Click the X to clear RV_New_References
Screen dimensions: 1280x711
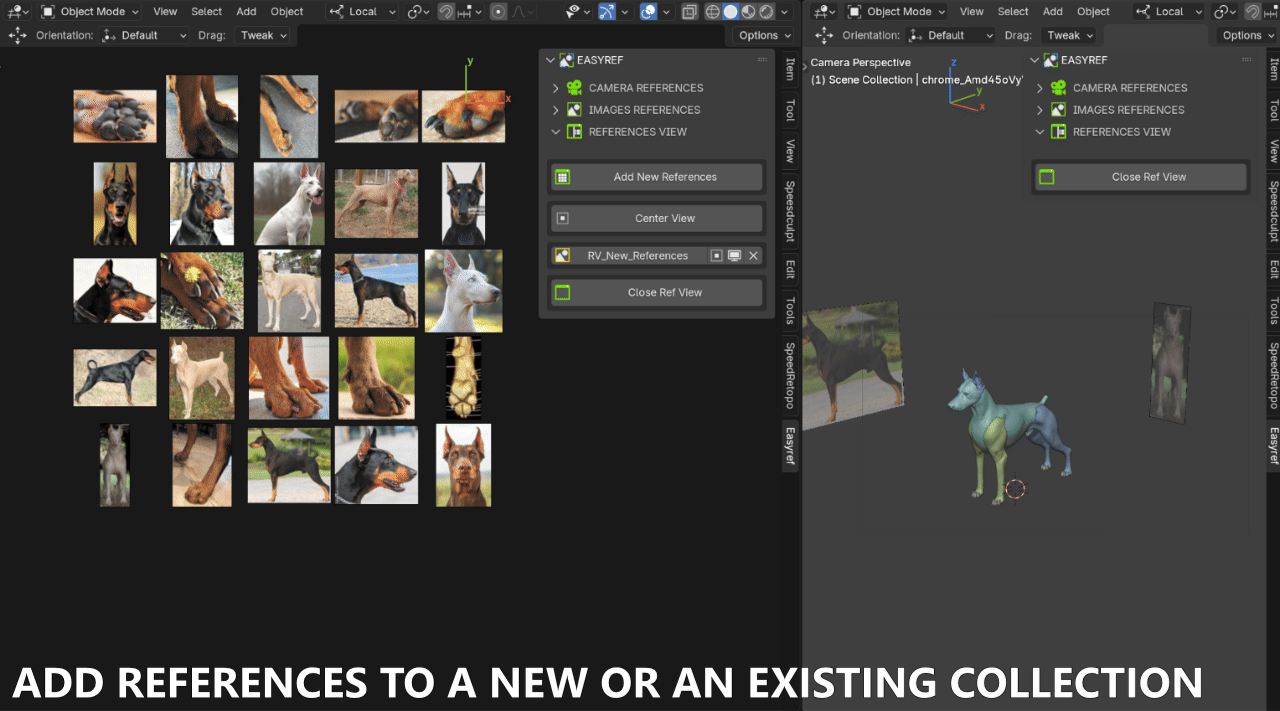754,255
